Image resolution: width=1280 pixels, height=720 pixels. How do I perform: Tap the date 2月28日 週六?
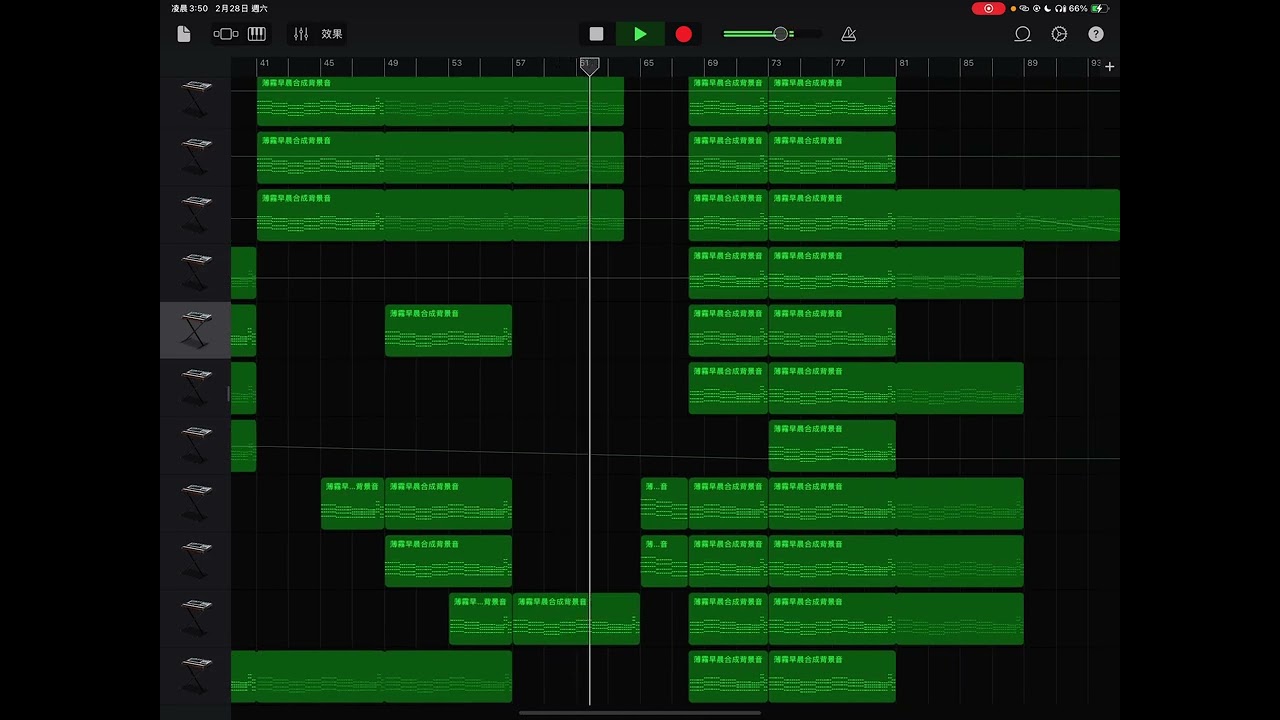241,8
